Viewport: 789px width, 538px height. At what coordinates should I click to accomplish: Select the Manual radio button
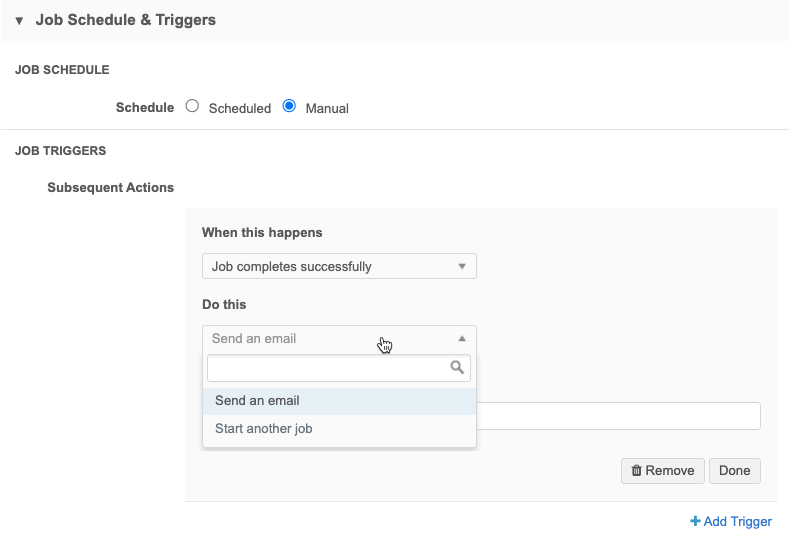pos(289,106)
